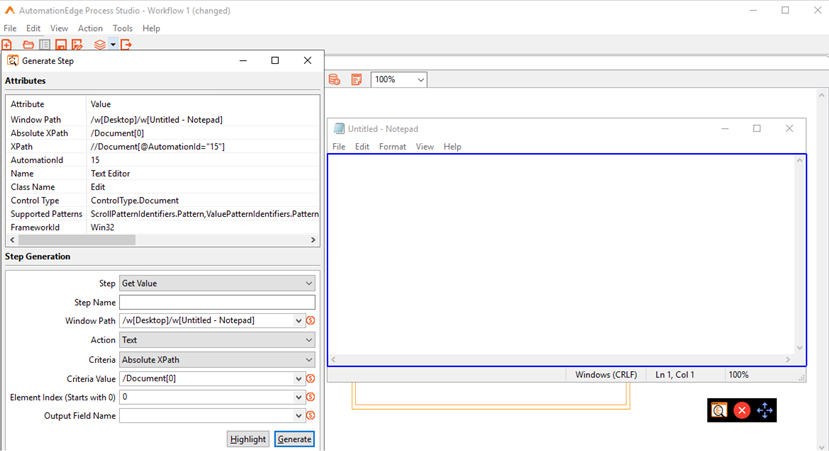829x451 pixels.
Task: Click Windows (CRLF) in Notepad status bar
Action: (x=606, y=375)
